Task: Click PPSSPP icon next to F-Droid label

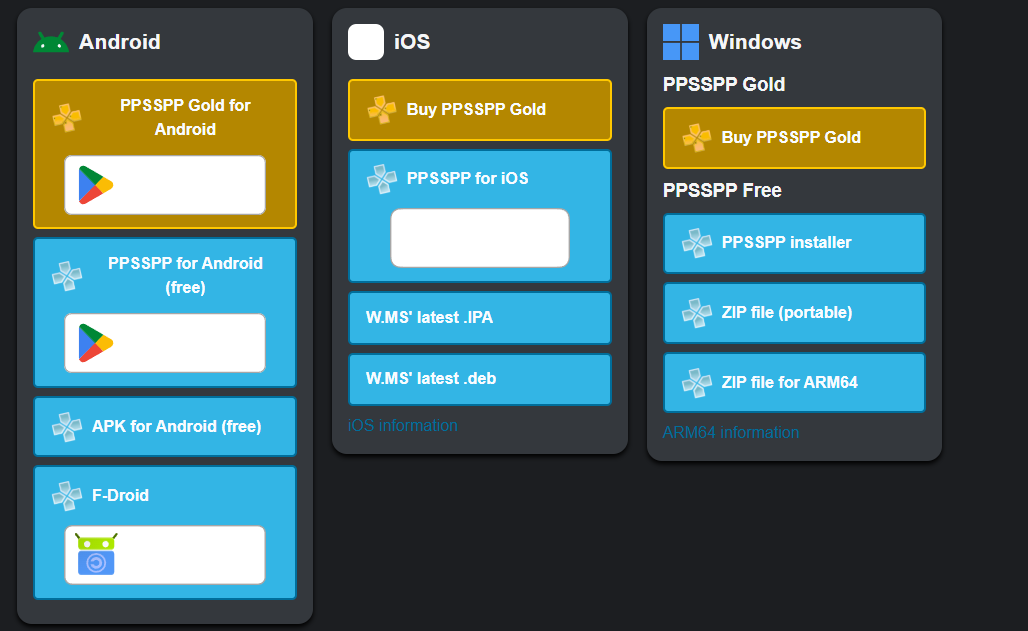Action: point(67,495)
